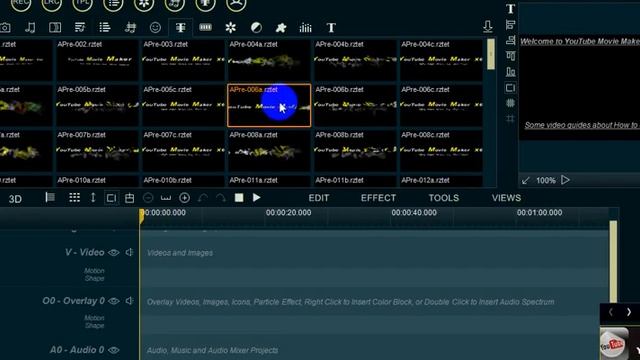The image size is (640, 360).
Task: Toggle the safe frame rectangle beside preview
Action: [x=511, y=88]
